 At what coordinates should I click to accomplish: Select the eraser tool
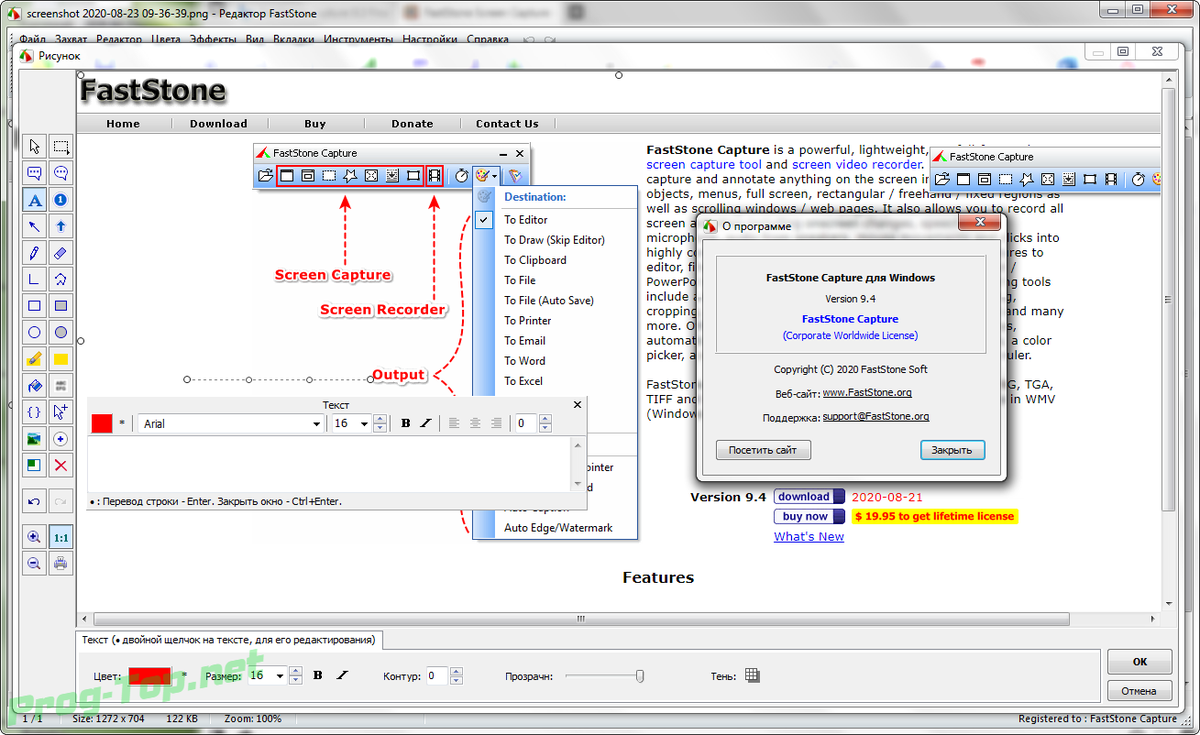(x=61, y=253)
